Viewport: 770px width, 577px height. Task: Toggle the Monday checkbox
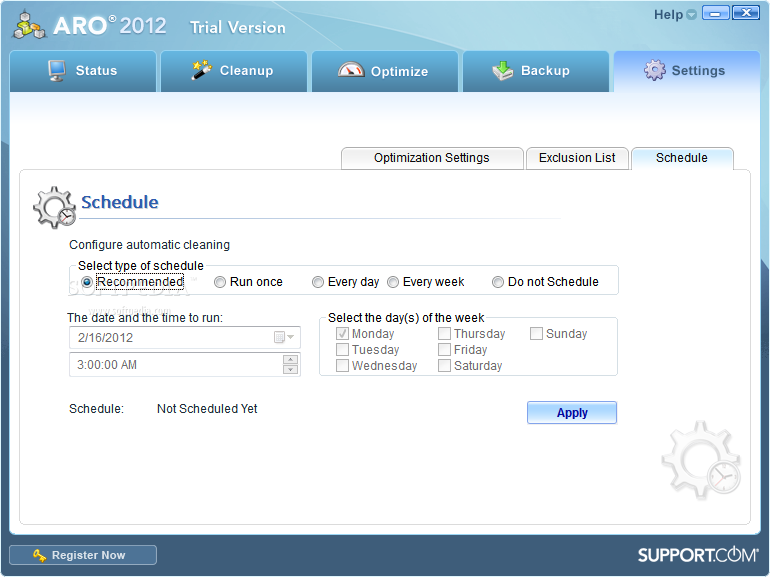[342, 334]
